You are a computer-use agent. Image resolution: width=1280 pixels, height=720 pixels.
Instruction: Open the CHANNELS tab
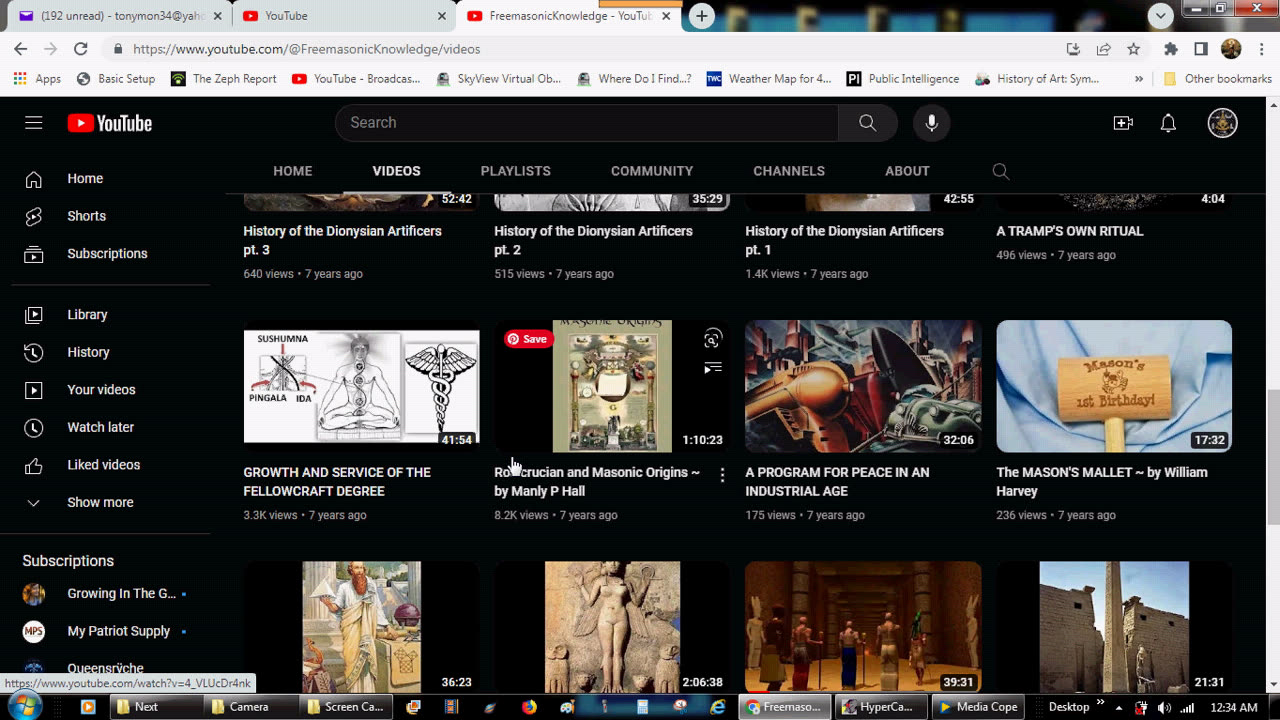789,171
